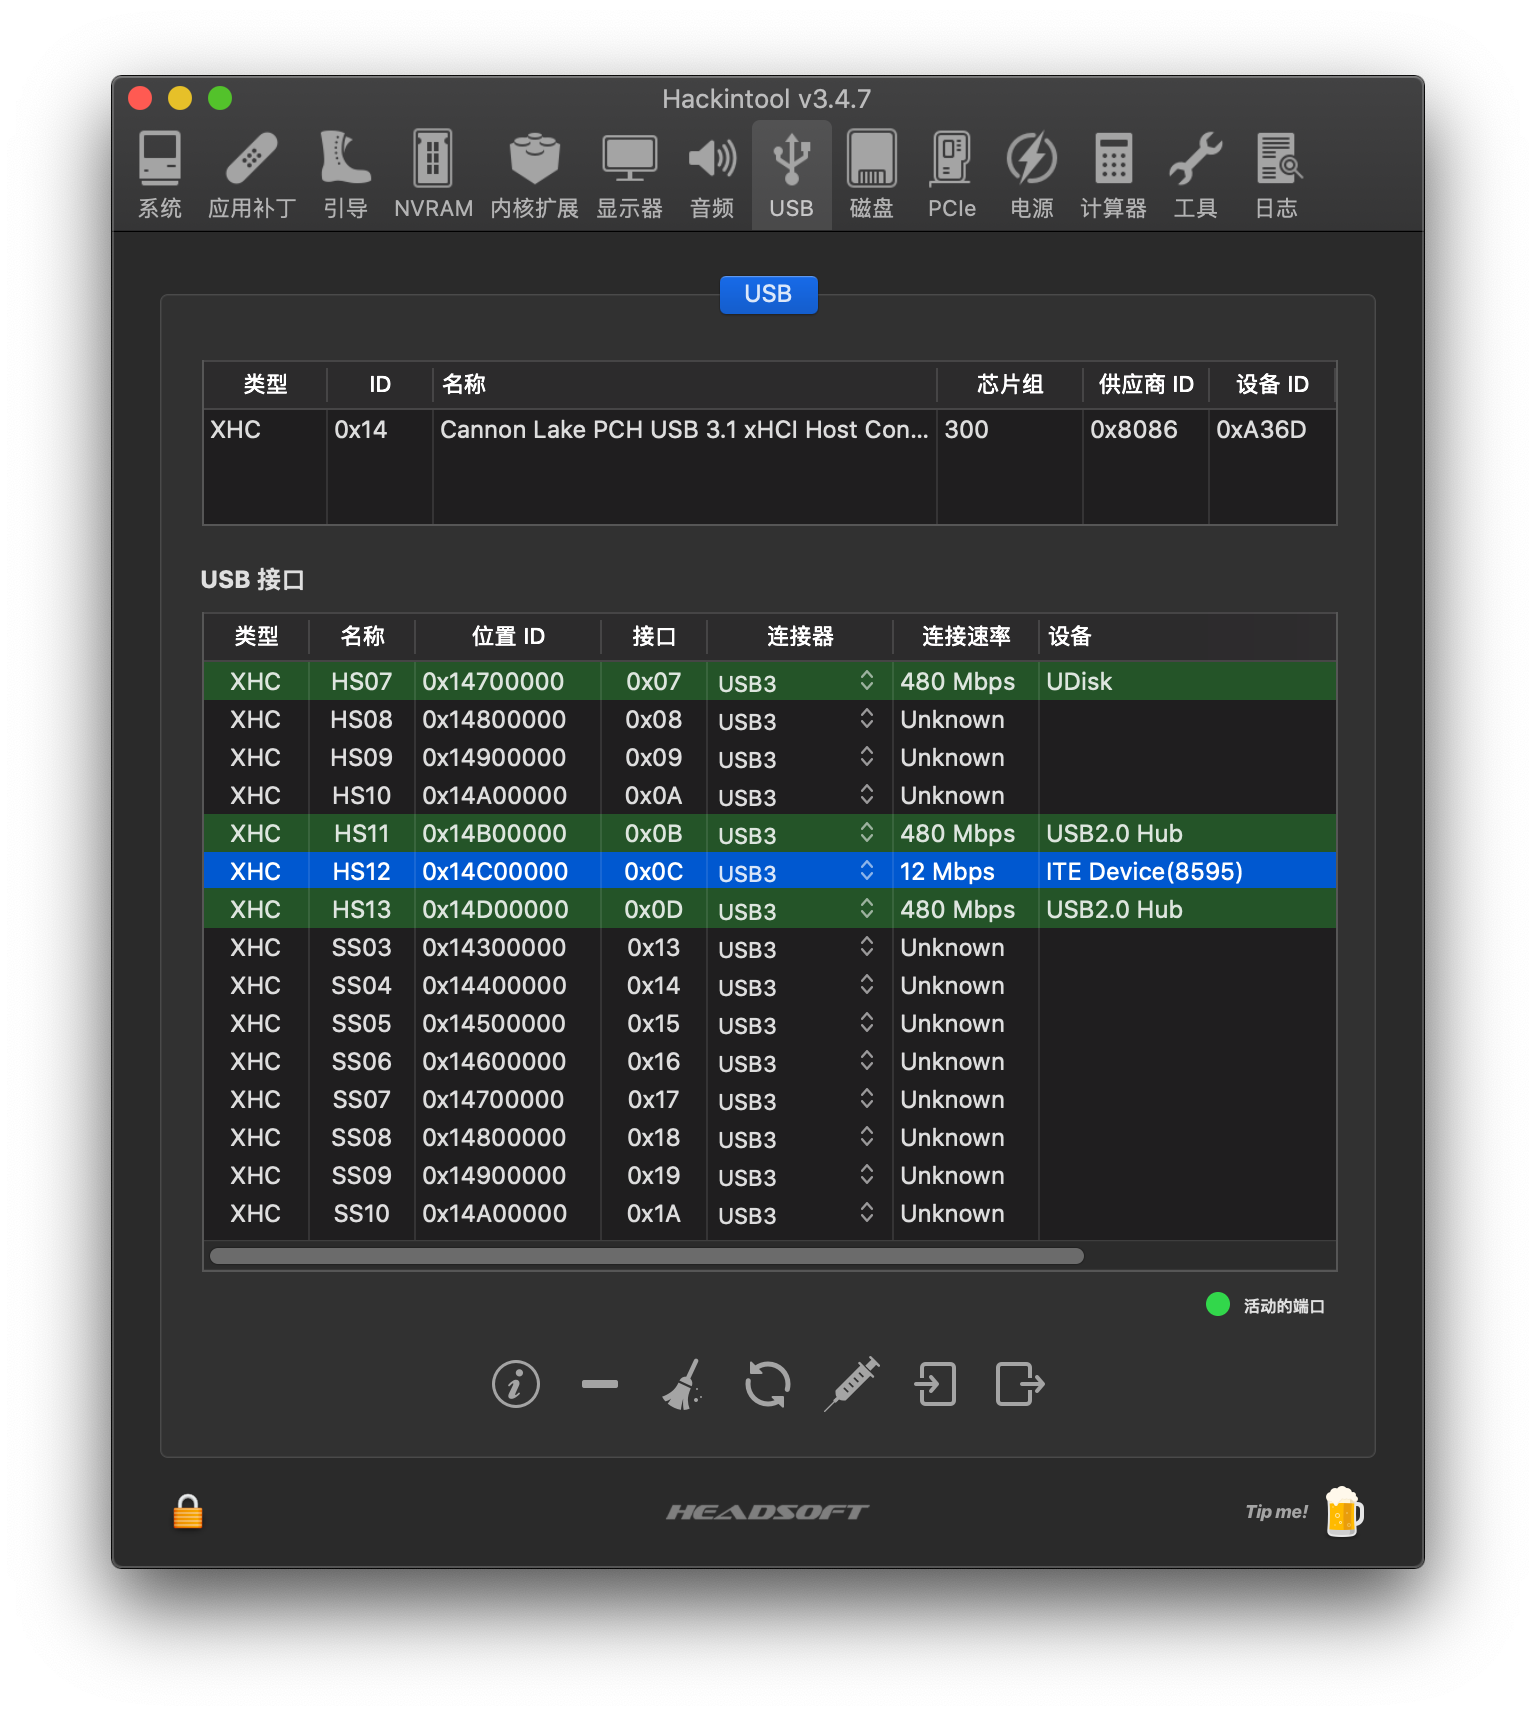The image size is (1536, 1716).
Task: Open the 工具 (Tools) section
Action: (x=1195, y=175)
